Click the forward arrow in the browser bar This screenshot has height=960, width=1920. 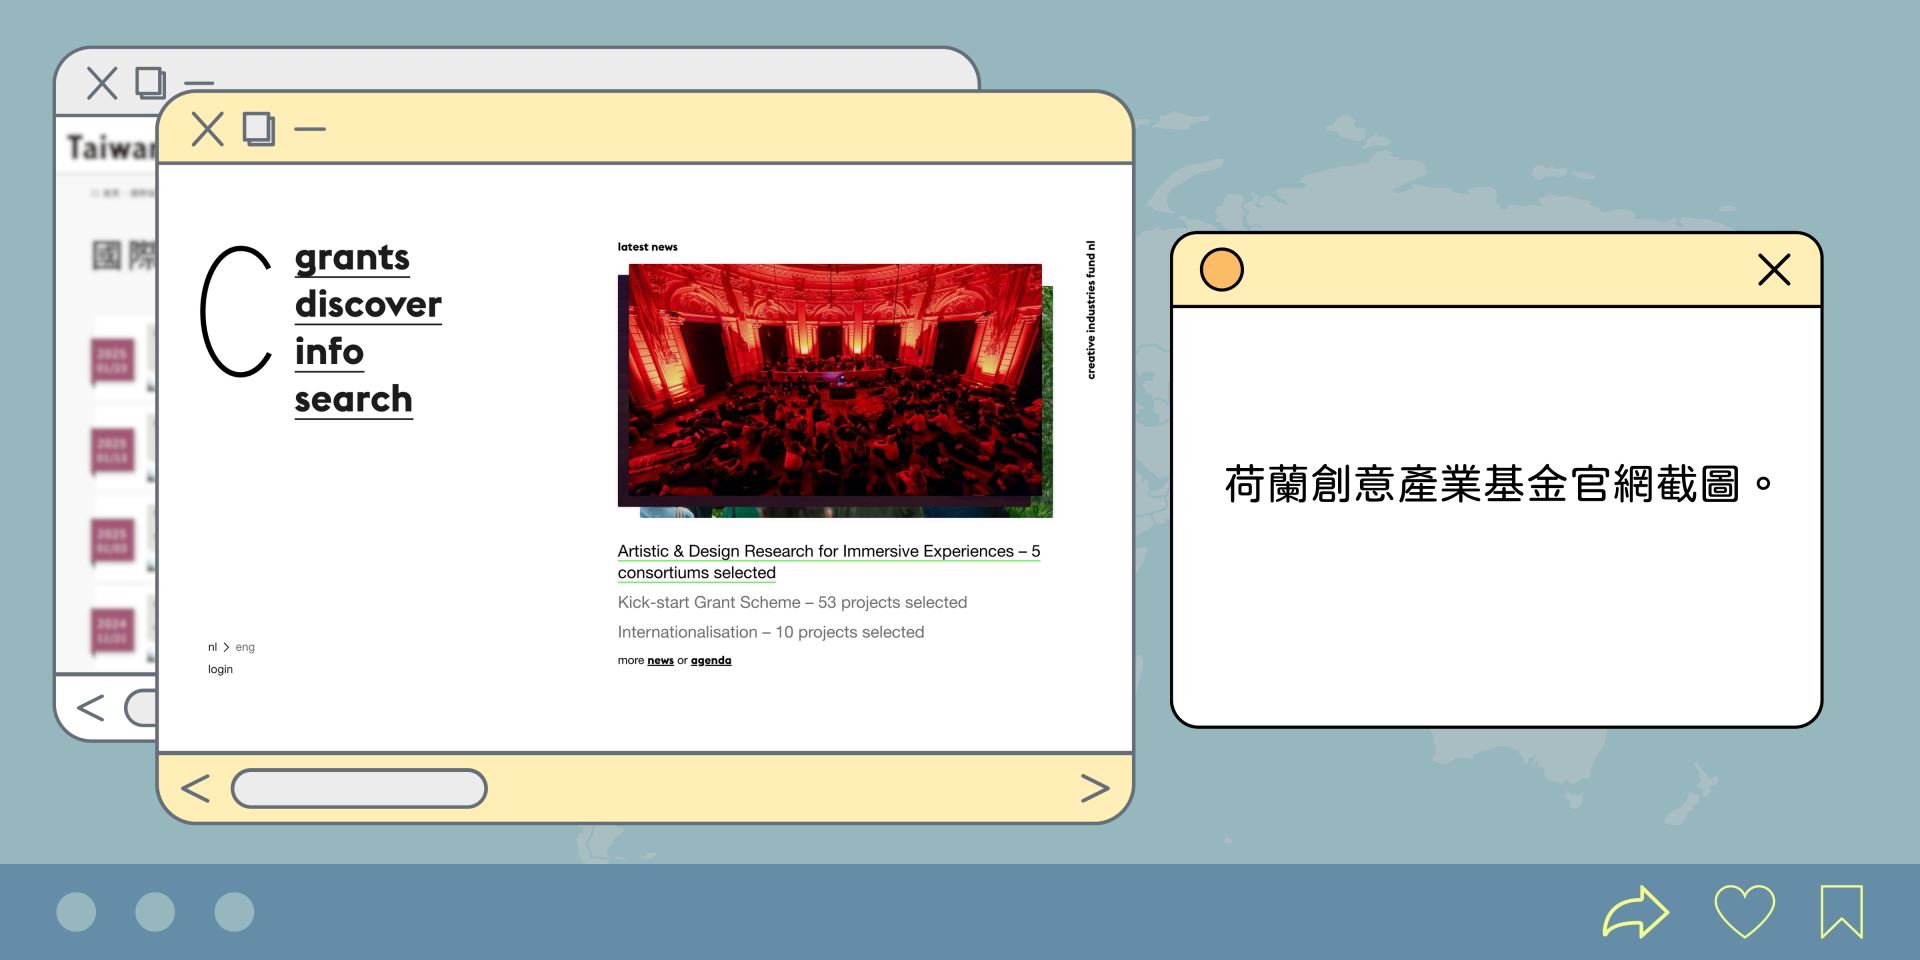1096,788
